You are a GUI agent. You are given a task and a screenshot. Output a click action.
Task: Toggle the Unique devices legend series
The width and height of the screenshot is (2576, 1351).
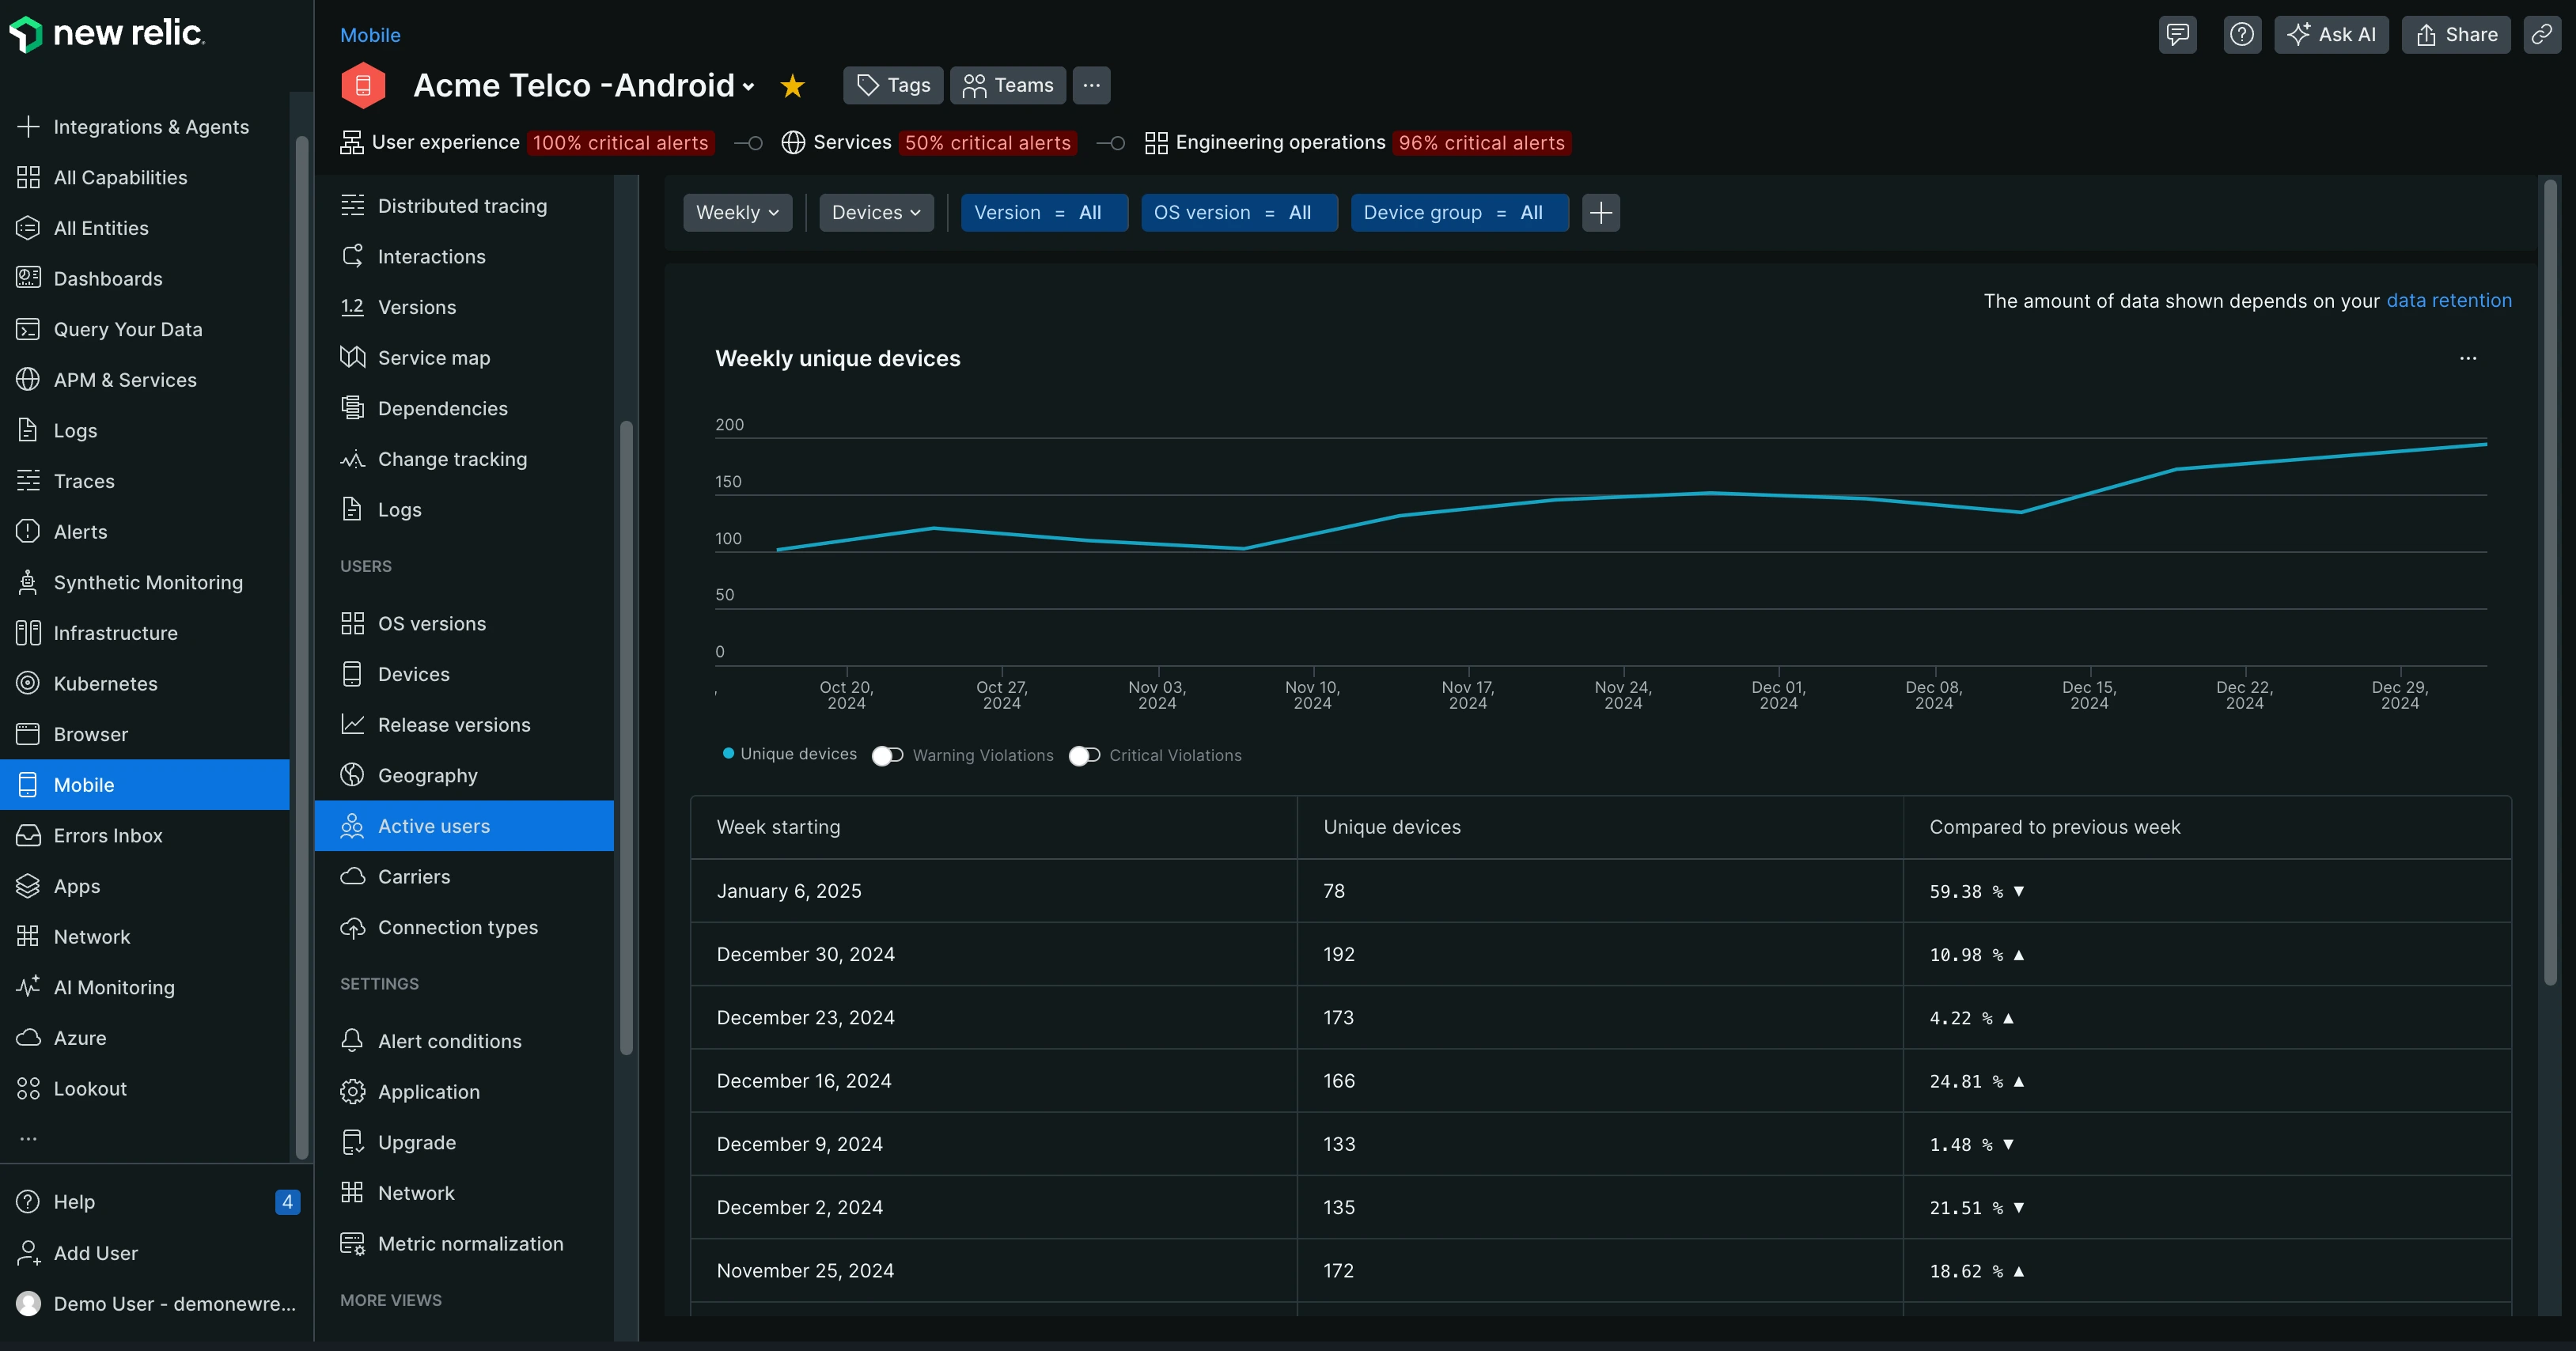pyautogui.click(x=789, y=754)
